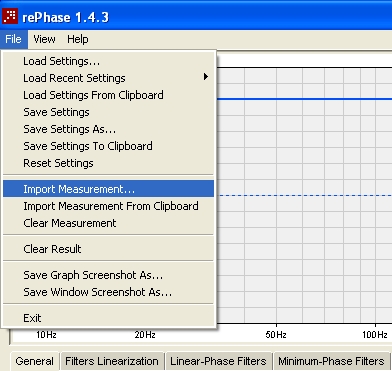The width and height of the screenshot is (392, 371).
Task: Click Clear Measurement menu entry
Action: 108,223
